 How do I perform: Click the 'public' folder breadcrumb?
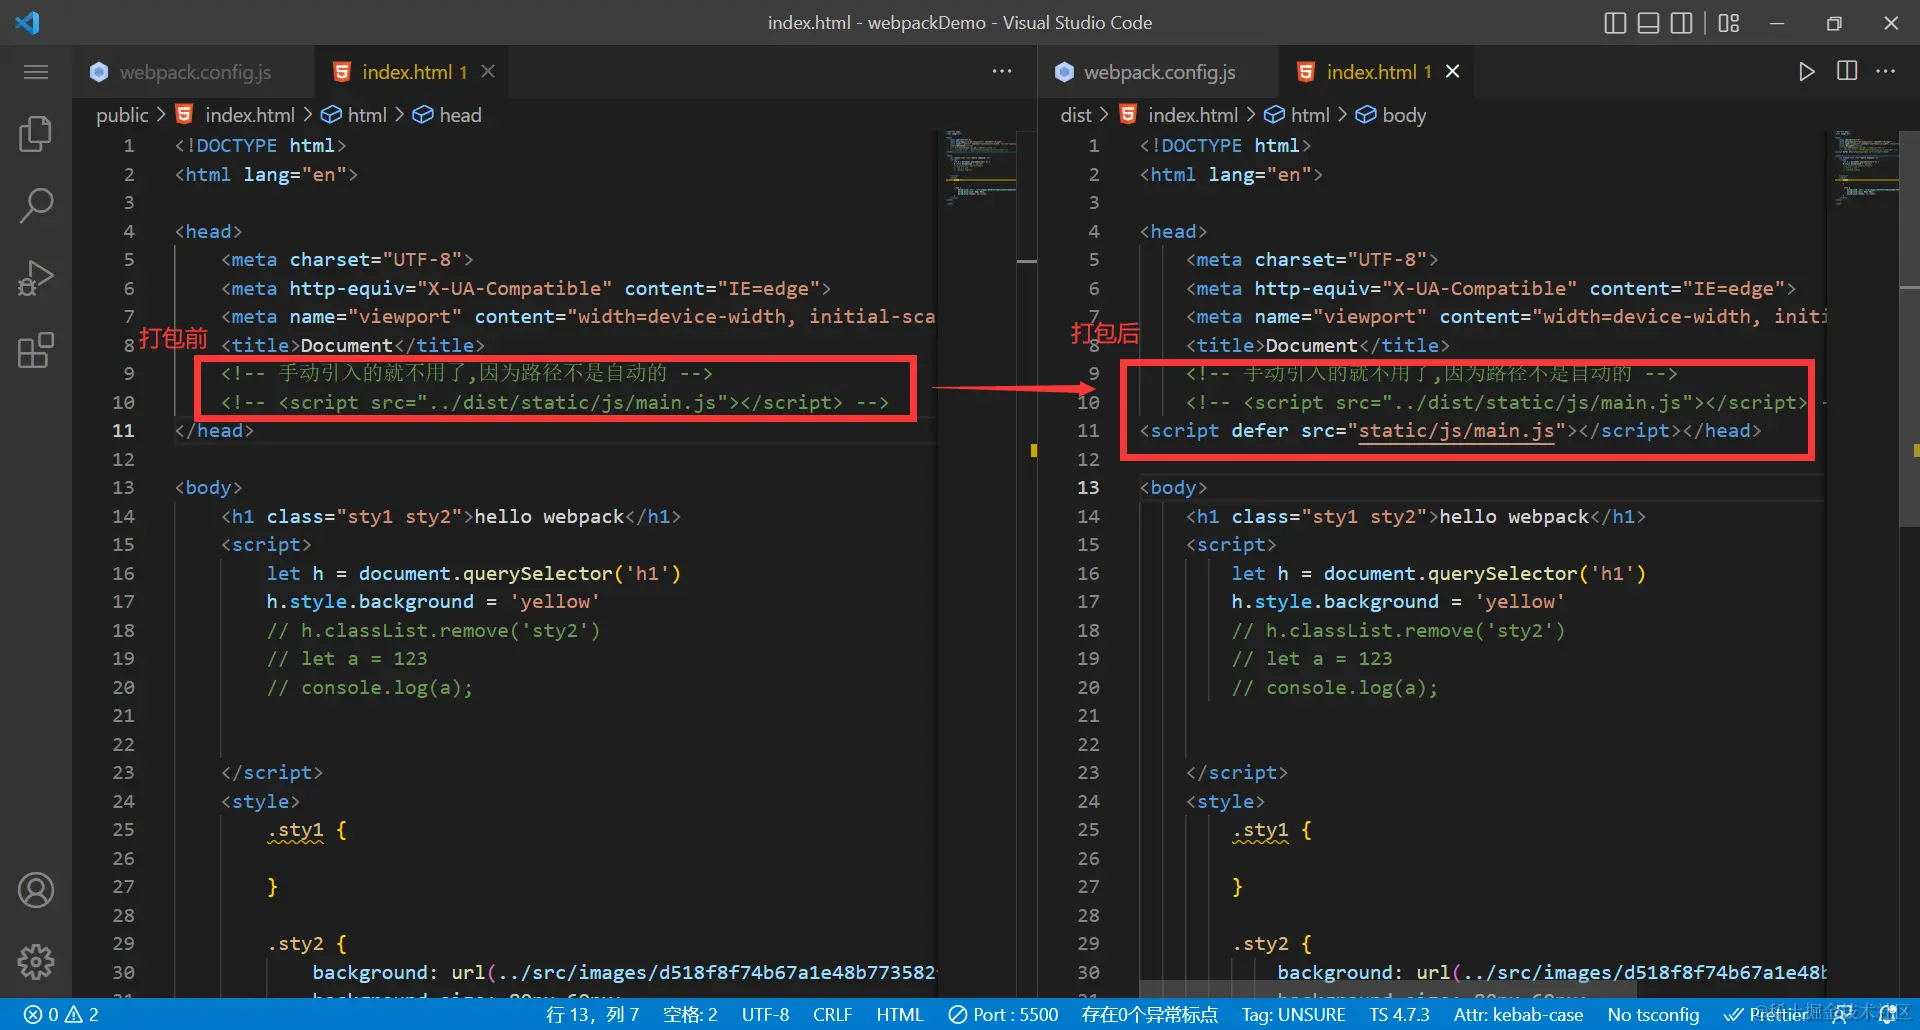122,115
